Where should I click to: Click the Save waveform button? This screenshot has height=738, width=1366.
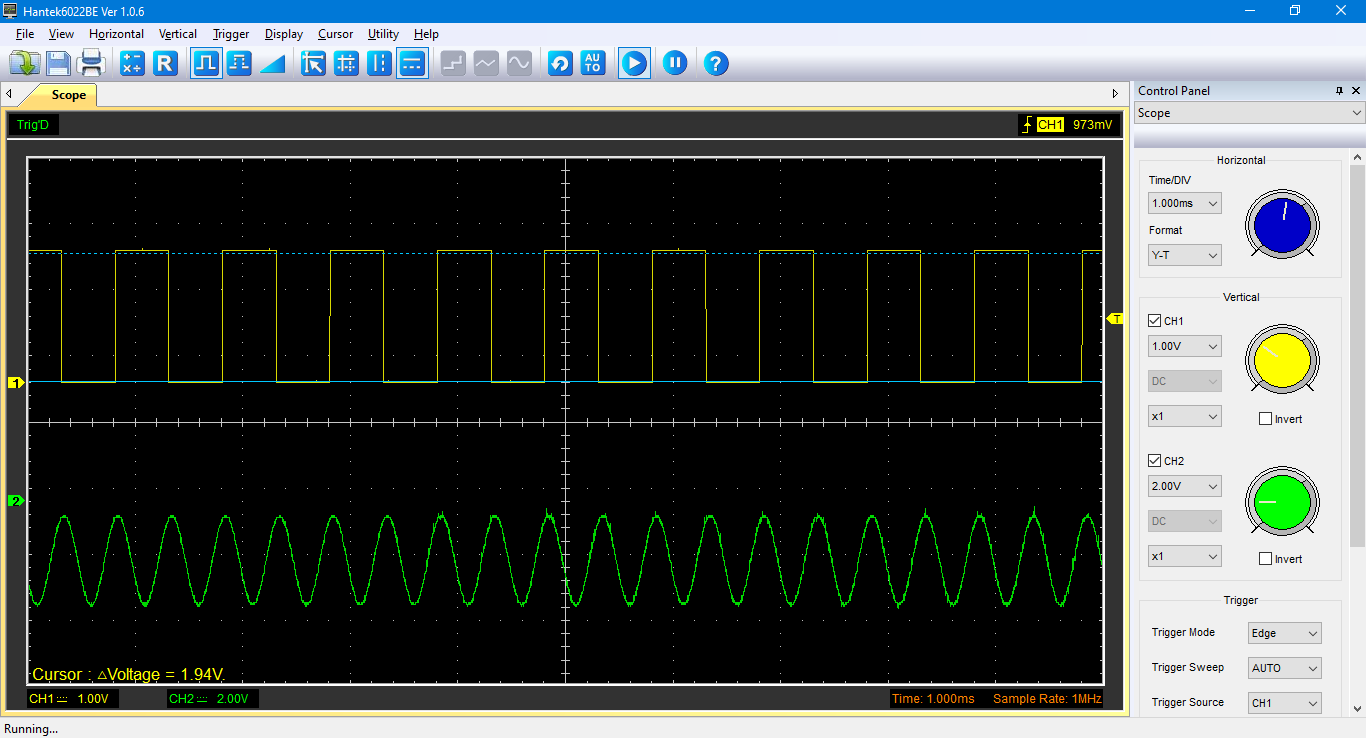pyautogui.click(x=58, y=63)
